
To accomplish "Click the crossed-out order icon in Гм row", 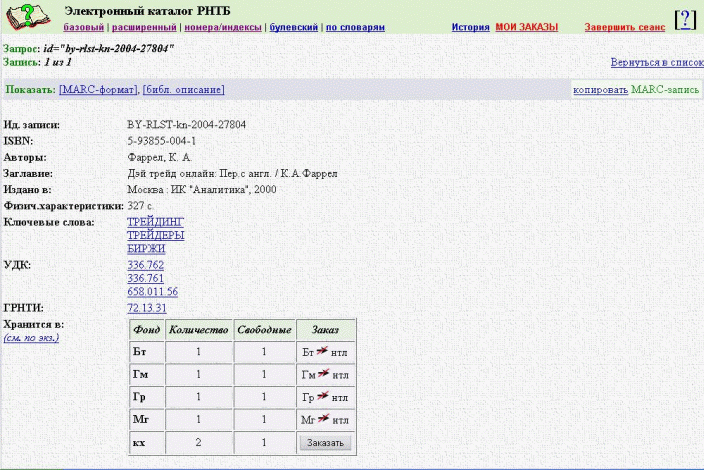I will pos(323,374).
